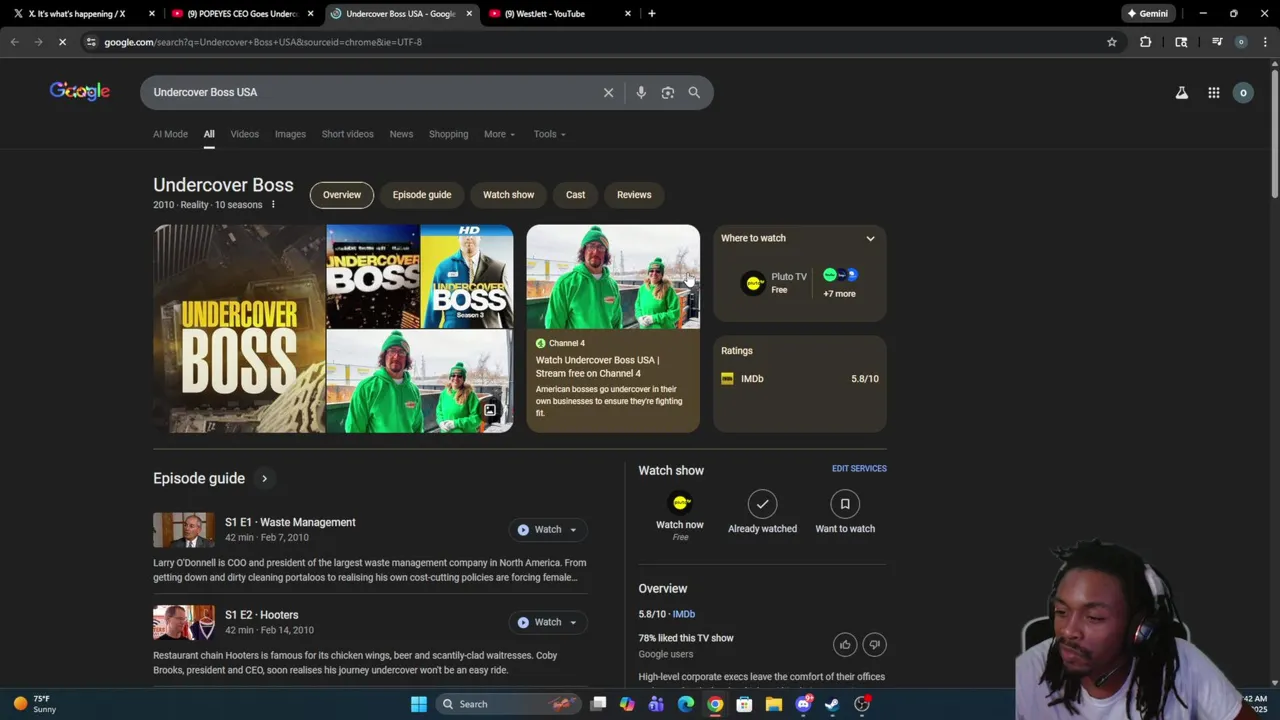
Task: Open the tab search icon in Chrome toolbar
Action: pyautogui.click(x=1181, y=42)
